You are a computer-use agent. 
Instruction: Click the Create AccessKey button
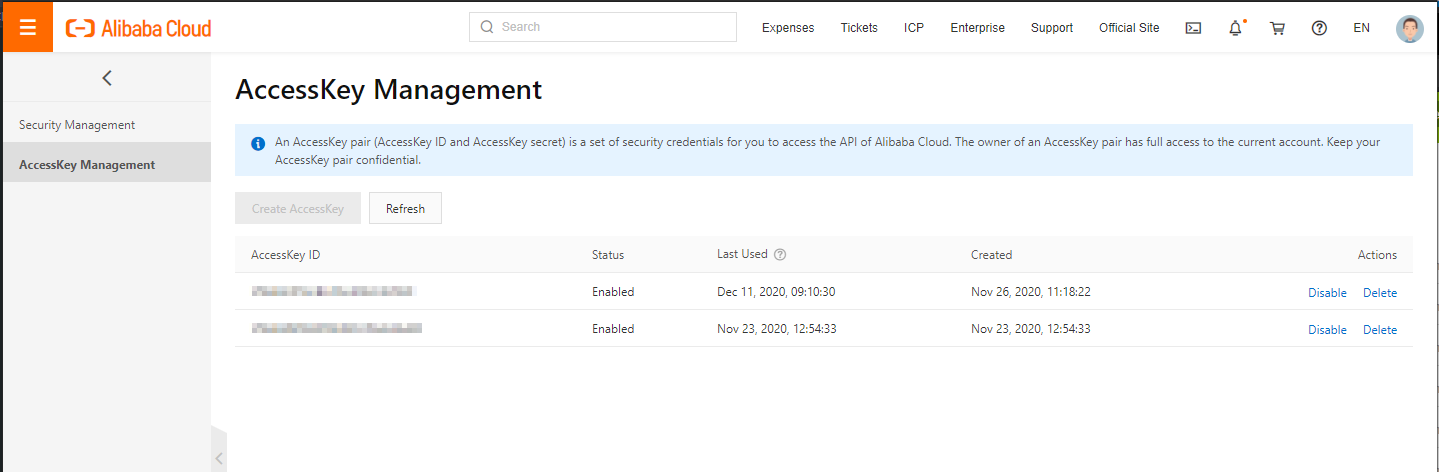coord(298,209)
